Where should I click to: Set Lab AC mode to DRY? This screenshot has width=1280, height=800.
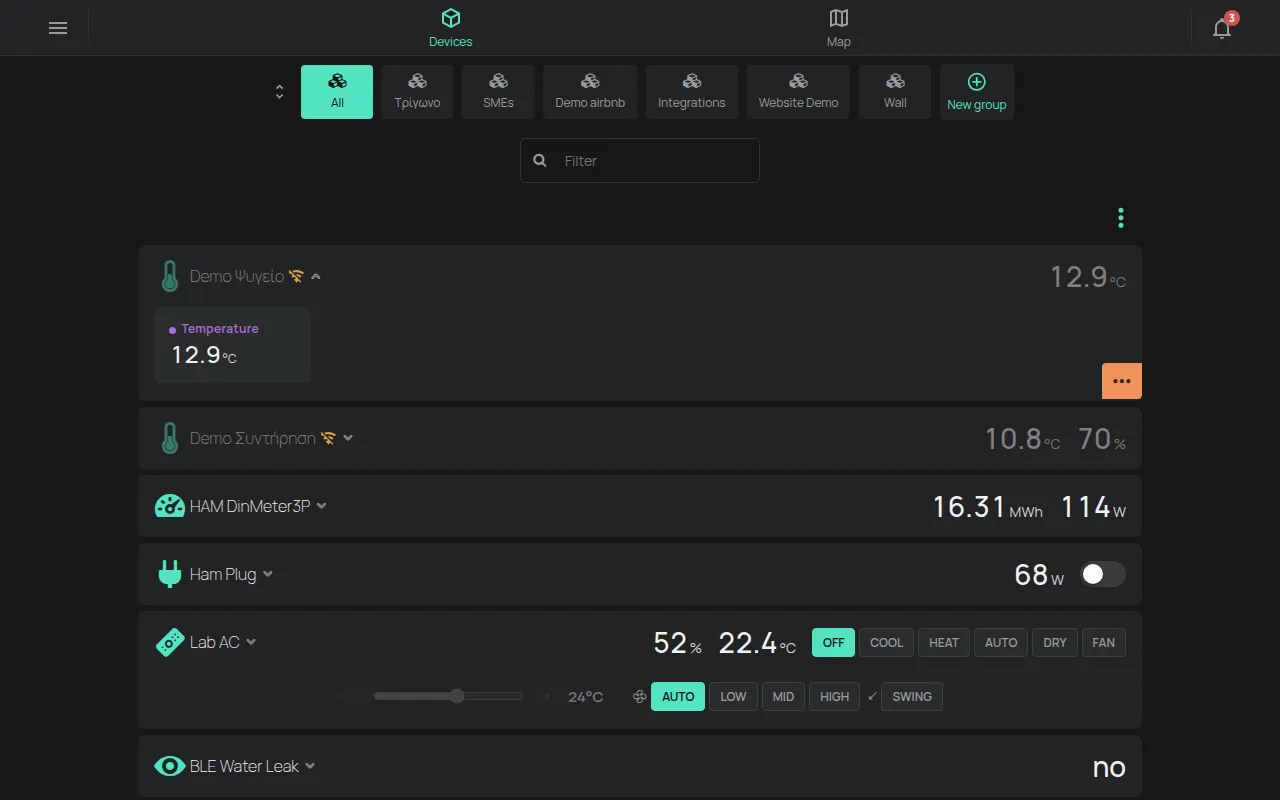point(1055,643)
